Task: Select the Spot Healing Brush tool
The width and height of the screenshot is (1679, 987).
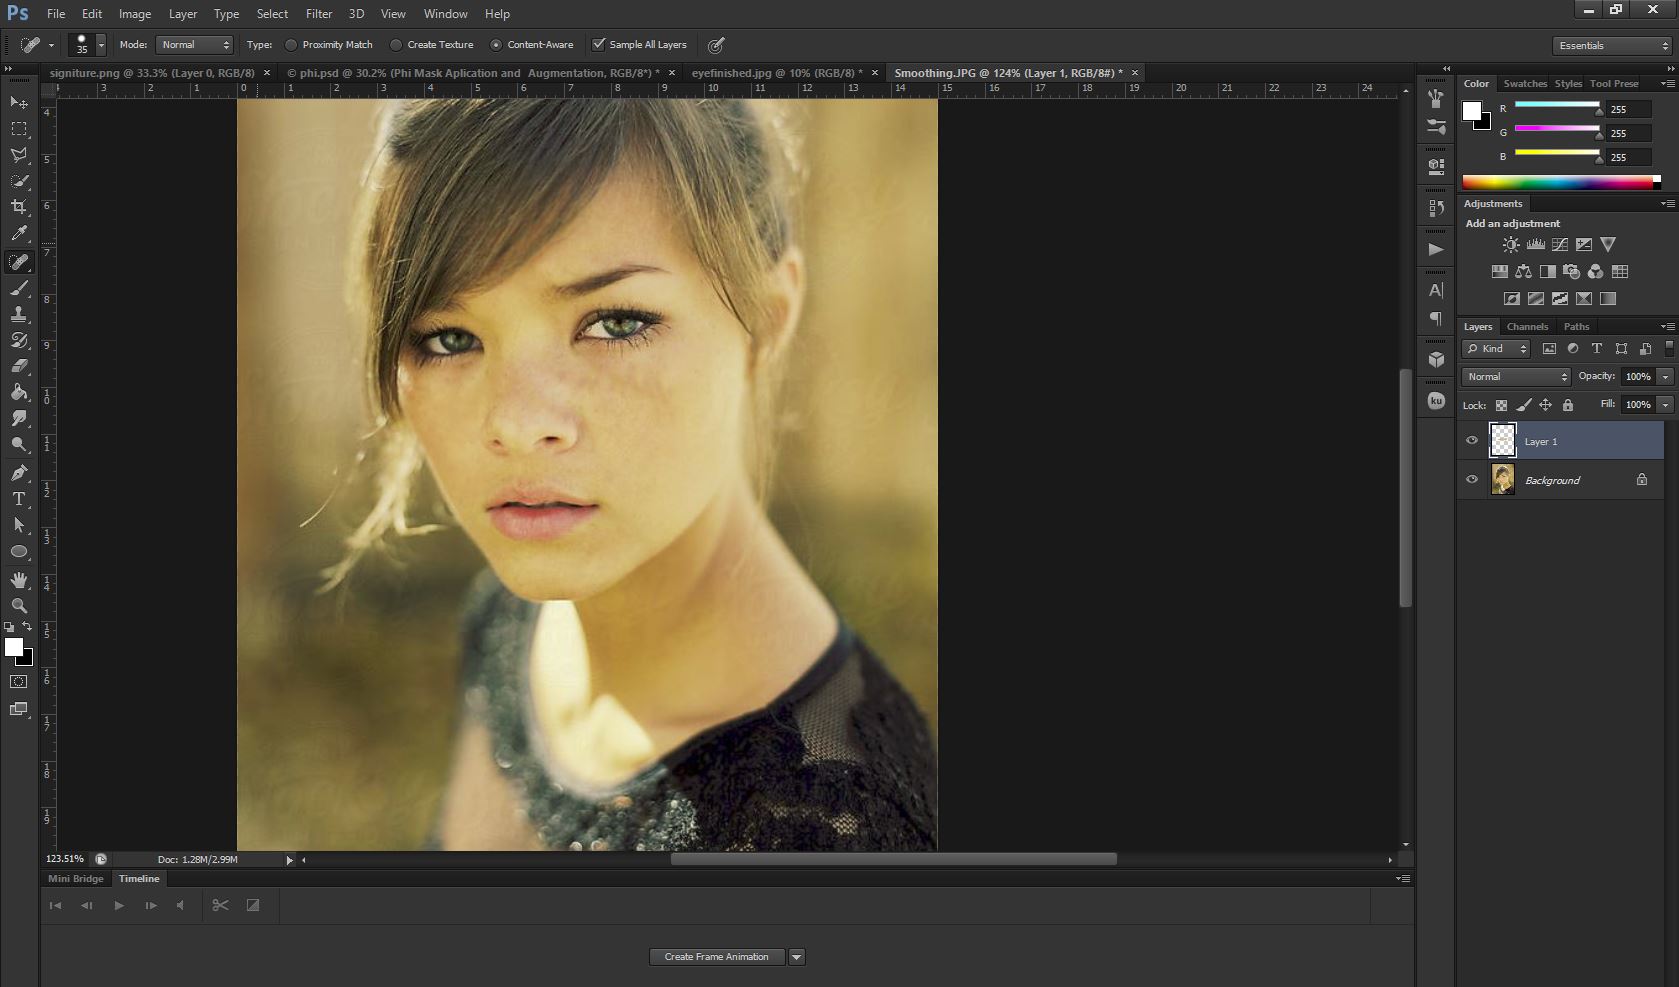Action: coord(19,262)
